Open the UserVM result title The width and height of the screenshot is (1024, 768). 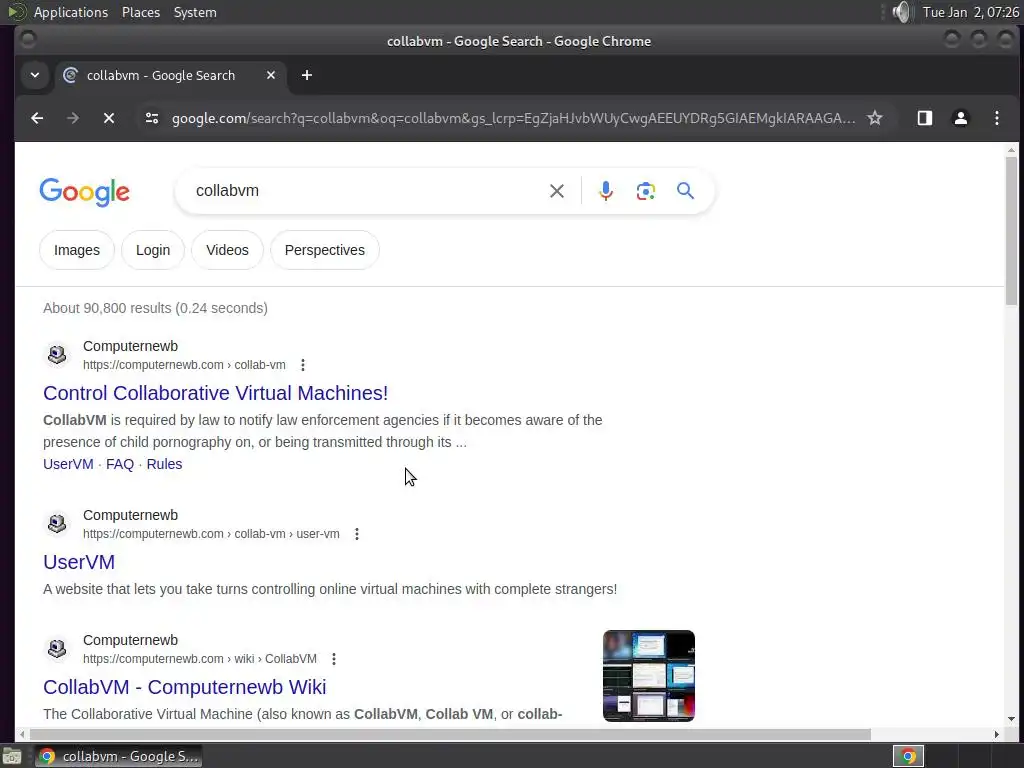click(79, 562)
